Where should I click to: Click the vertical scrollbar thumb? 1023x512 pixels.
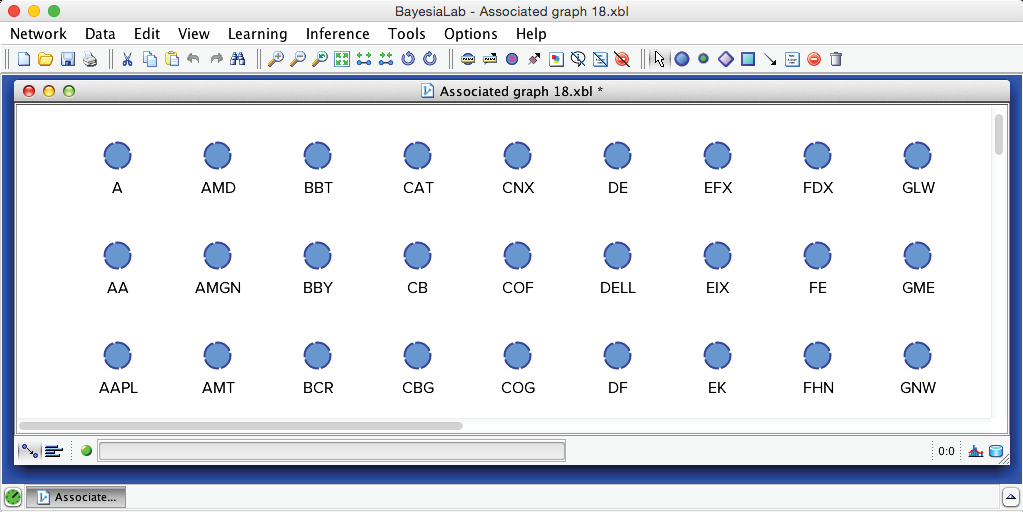998,134
